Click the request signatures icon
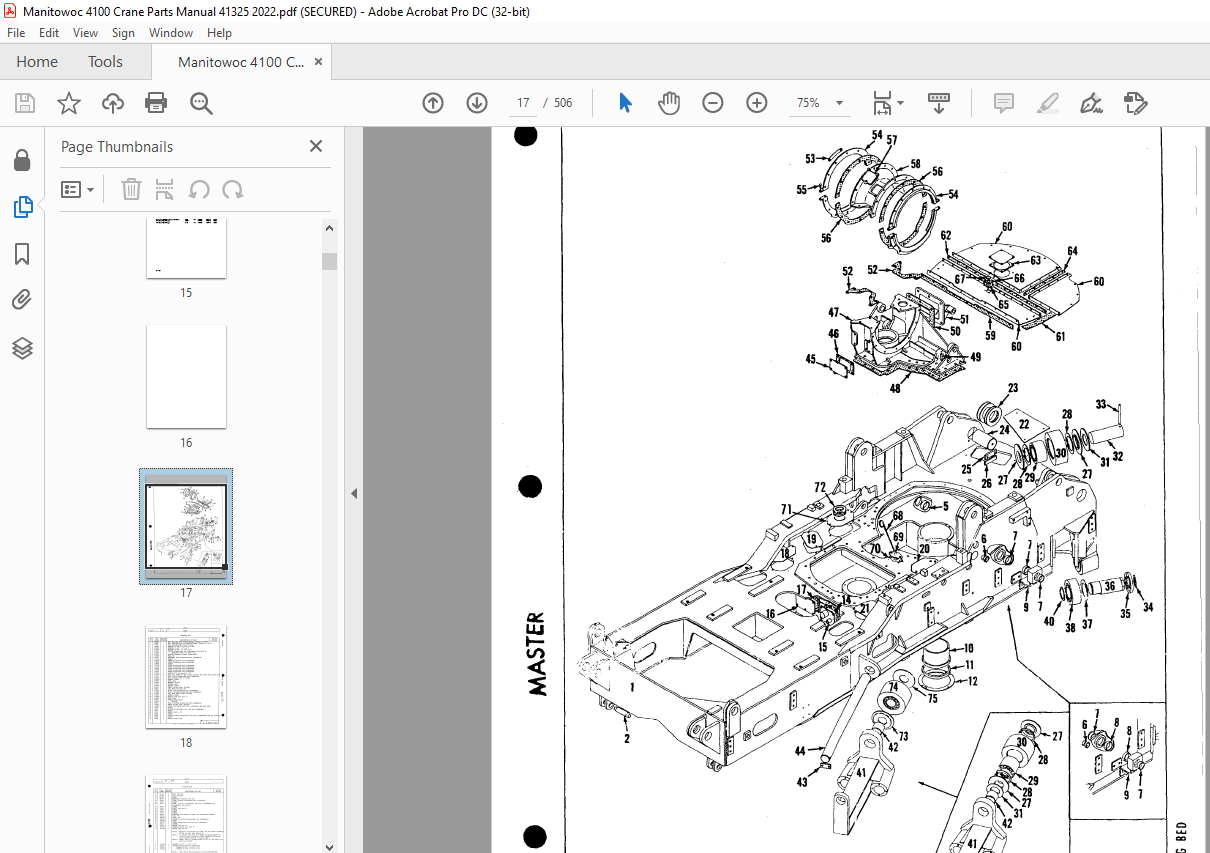Image resolution: width=1210 pixels, height=853 pixels. point(1135,103)
